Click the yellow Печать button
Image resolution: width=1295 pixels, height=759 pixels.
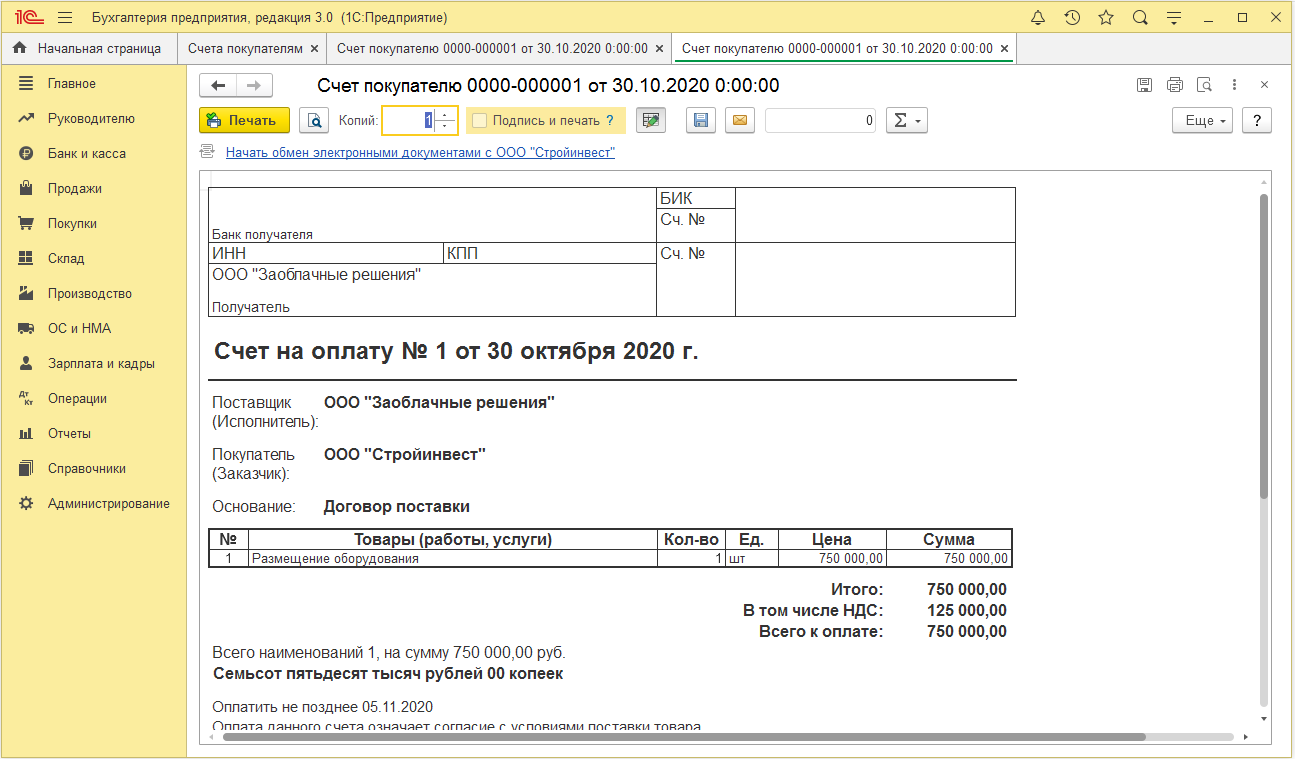(x=244, y=120)
